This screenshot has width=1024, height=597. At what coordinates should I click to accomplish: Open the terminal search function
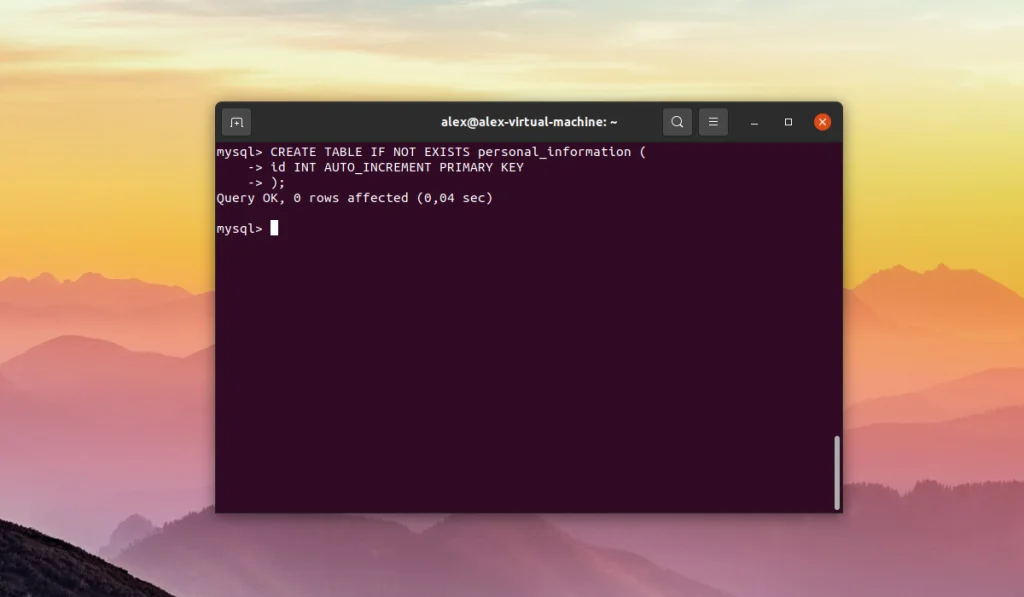tap(677, 121)
